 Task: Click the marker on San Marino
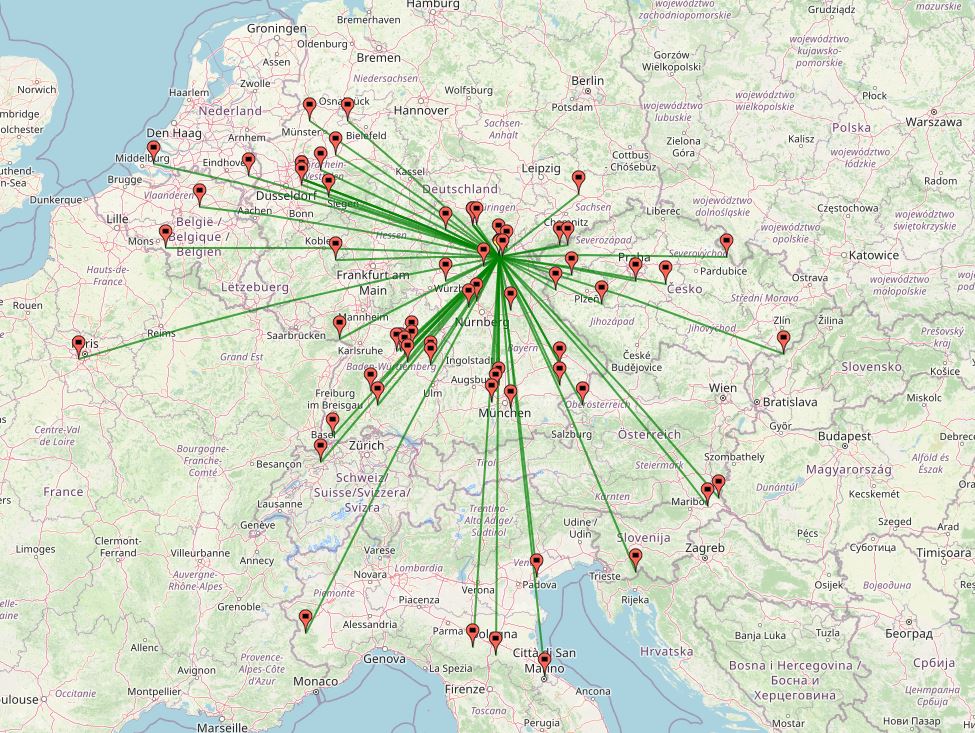click(x=545, y=662)
